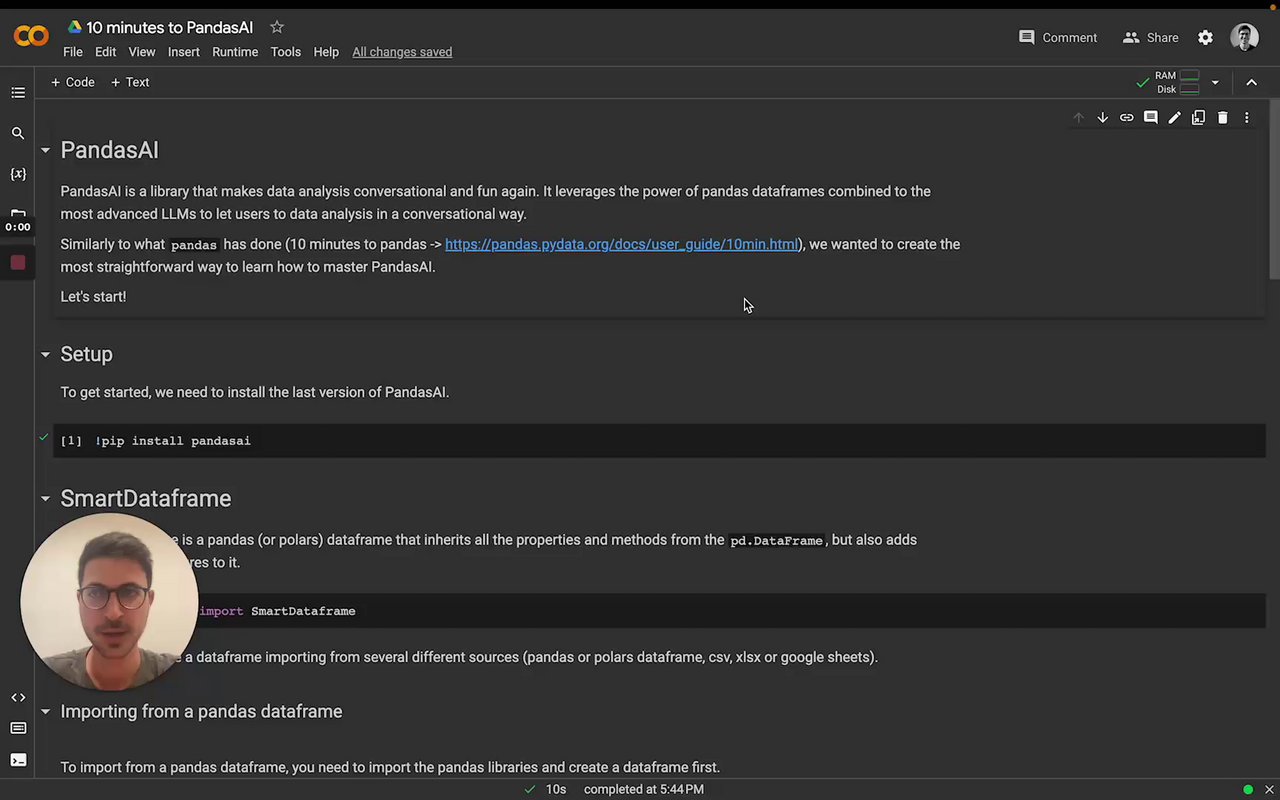Click the webcam presenter thumbnail
Screen dimensions: 1280x800
pos(109,603)
